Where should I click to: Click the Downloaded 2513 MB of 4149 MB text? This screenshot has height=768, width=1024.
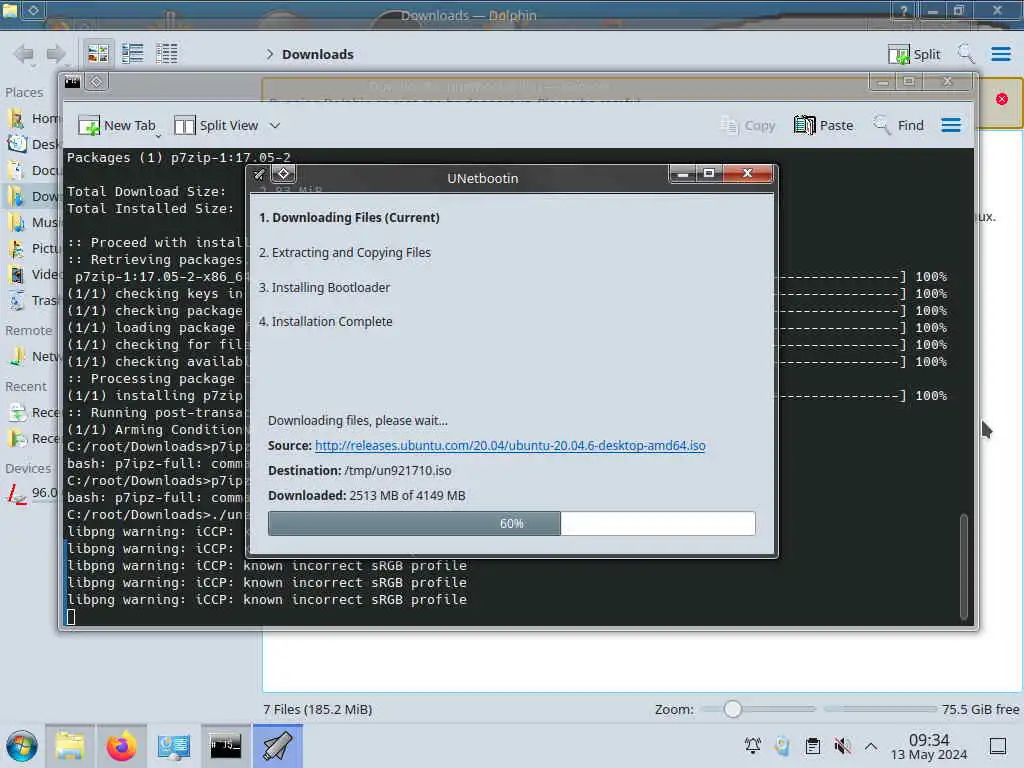tap(367, 496)
